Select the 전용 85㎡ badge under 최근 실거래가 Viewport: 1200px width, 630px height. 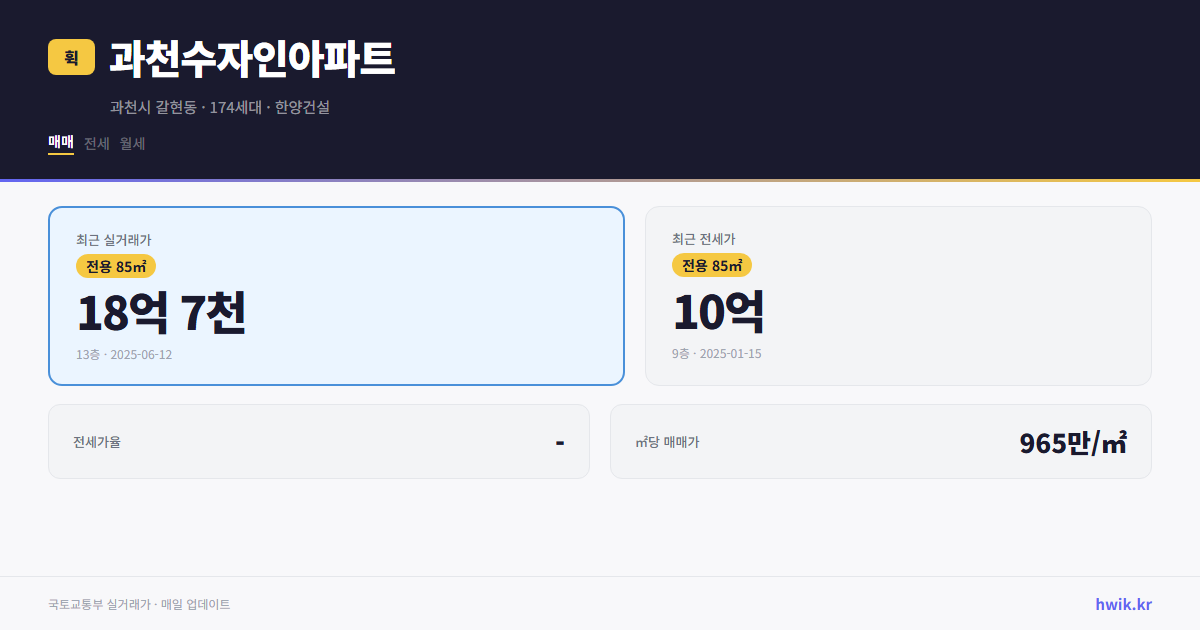click(112, 266)
